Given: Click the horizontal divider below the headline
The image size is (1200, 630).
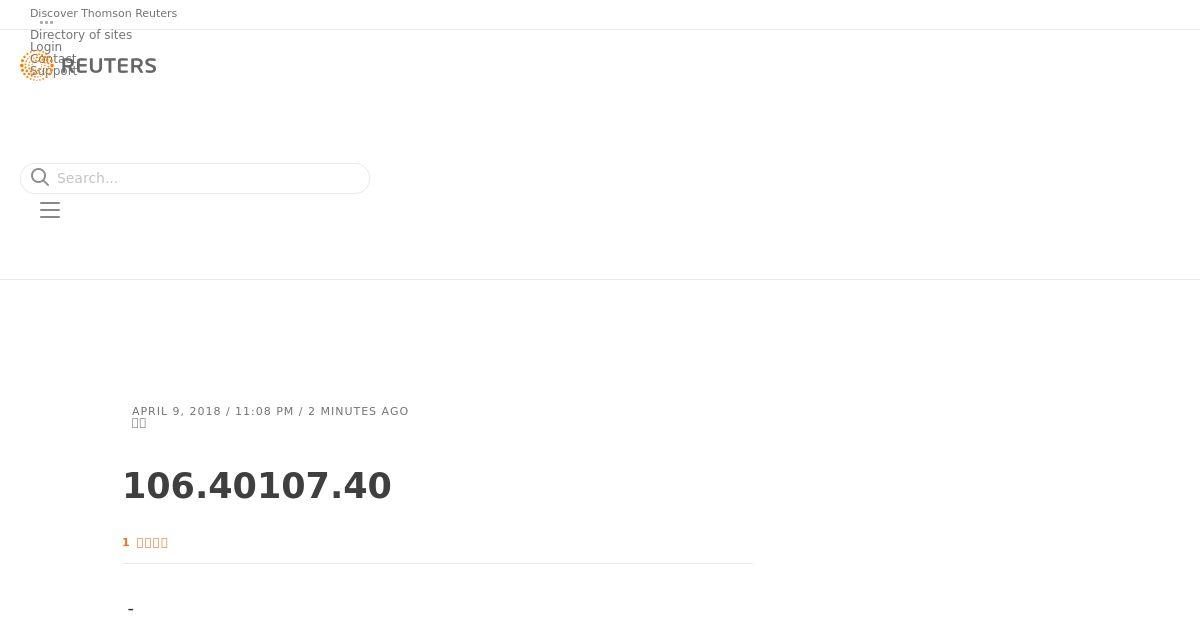Looking at the screenshot, I should coord(437,563).
